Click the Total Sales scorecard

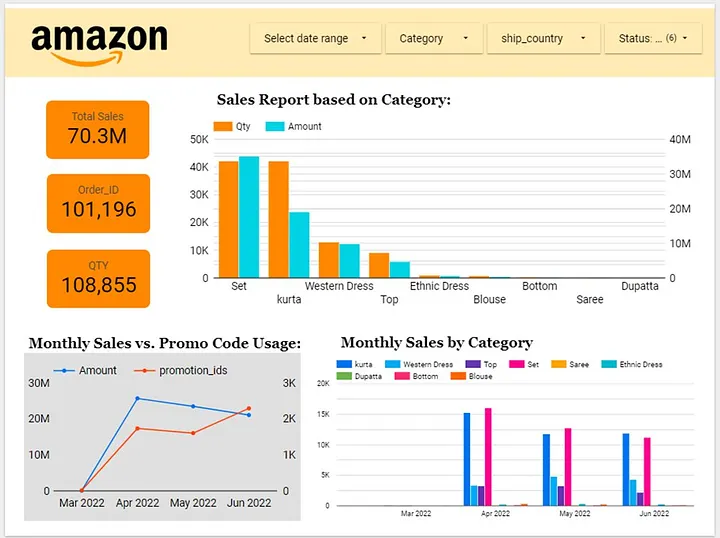(x=98, y=129)
